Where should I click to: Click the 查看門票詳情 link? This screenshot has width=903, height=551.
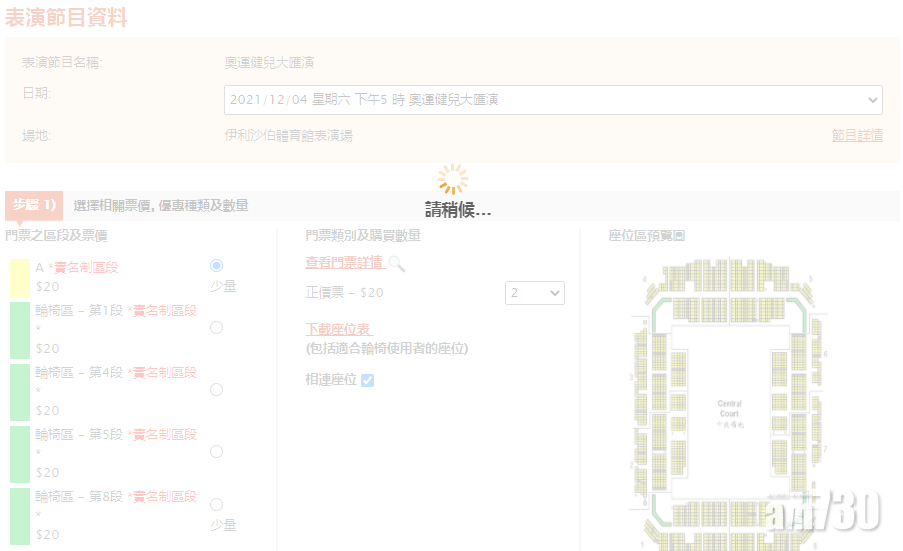pyautogui.click(x=344, y=263)
